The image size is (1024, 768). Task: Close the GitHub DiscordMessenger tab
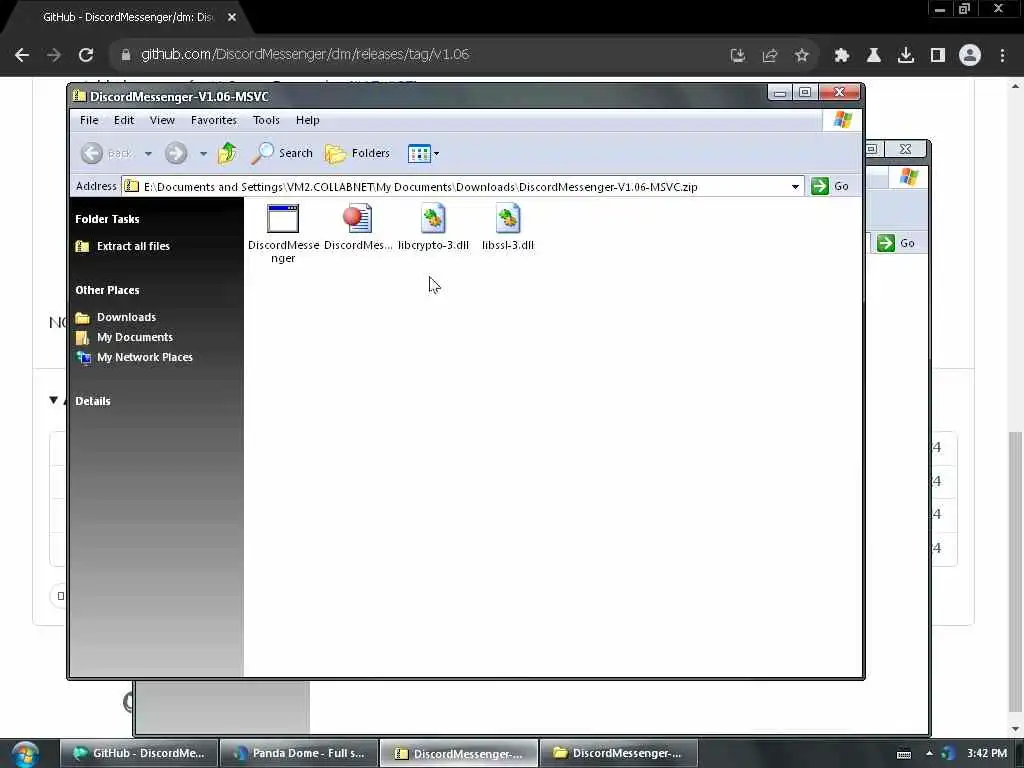(232, 18)
